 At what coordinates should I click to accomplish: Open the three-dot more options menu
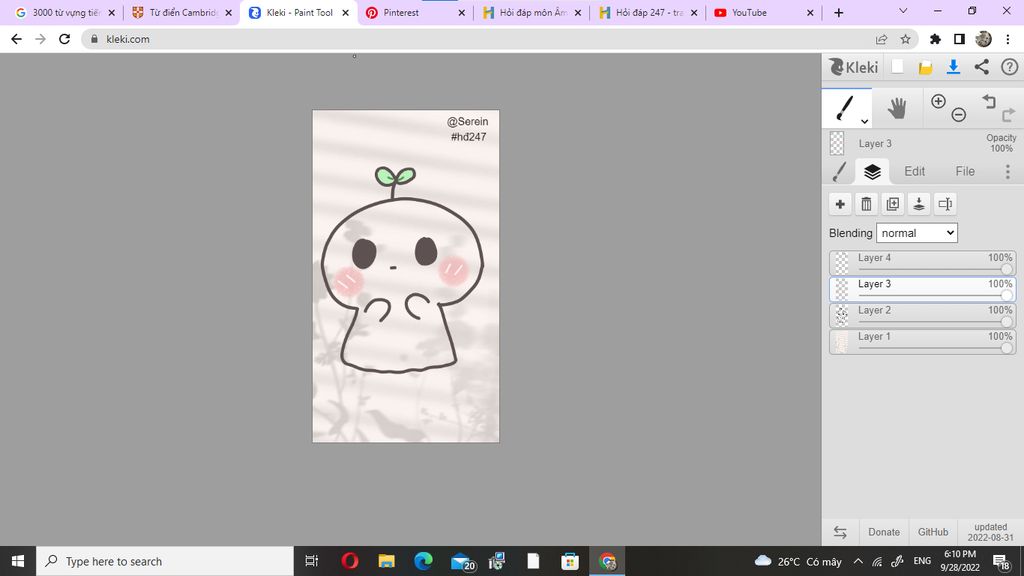[x=1007, y=172]
